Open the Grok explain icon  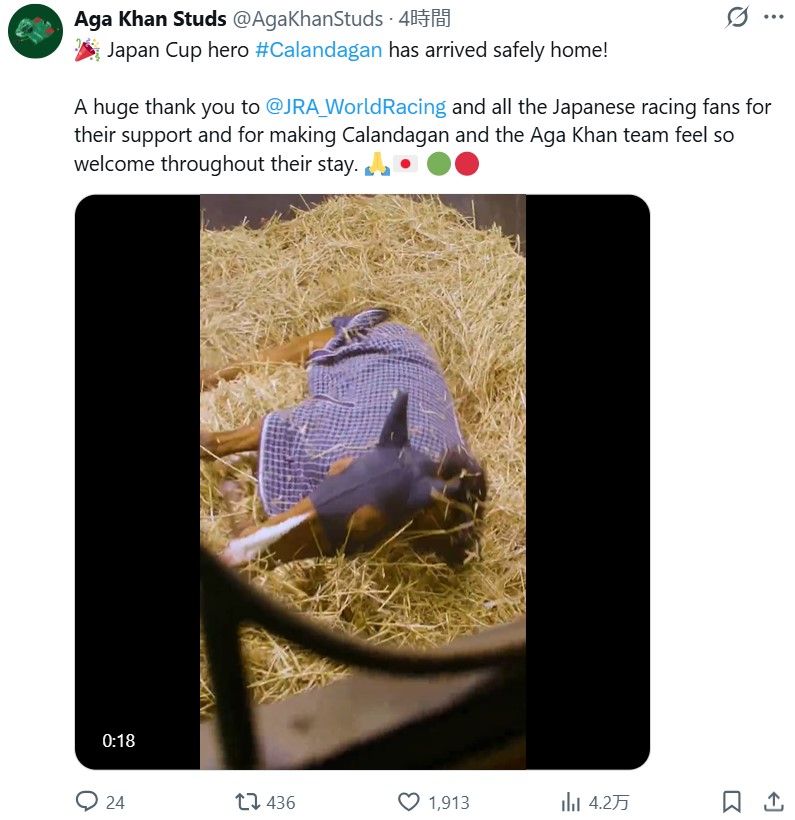[x=737, y=17]
